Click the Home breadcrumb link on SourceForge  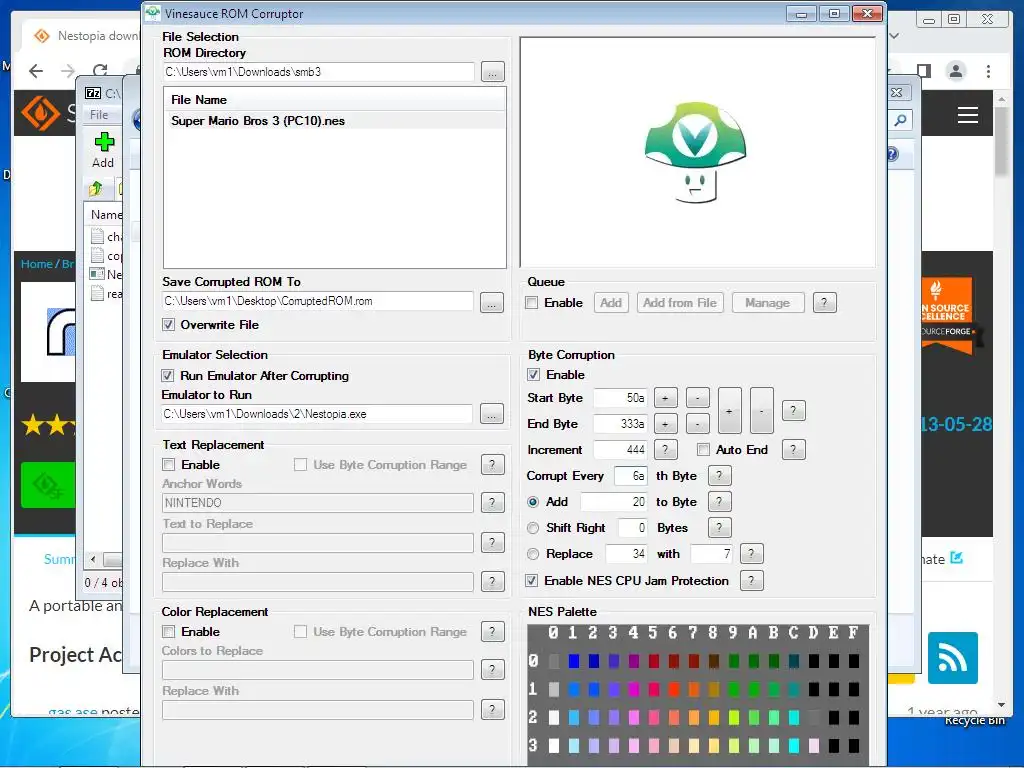36,264
